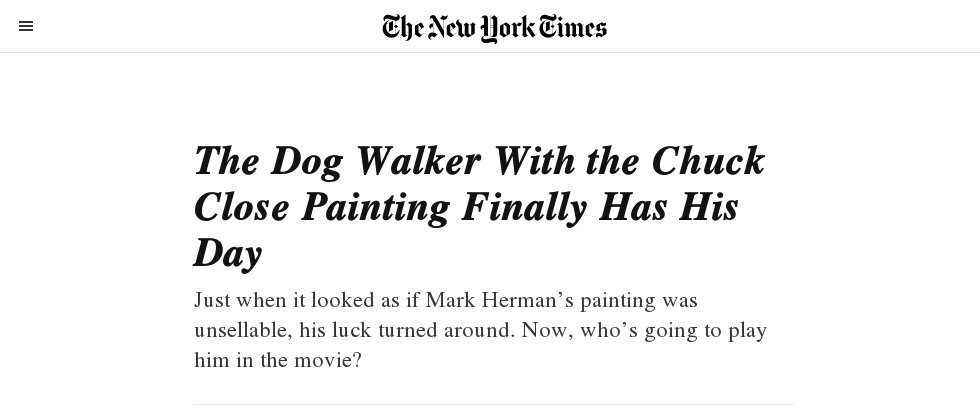Screen dimensions: 980x408
Task: Click "The" at the masthead logo start
Action: [402, 27]
